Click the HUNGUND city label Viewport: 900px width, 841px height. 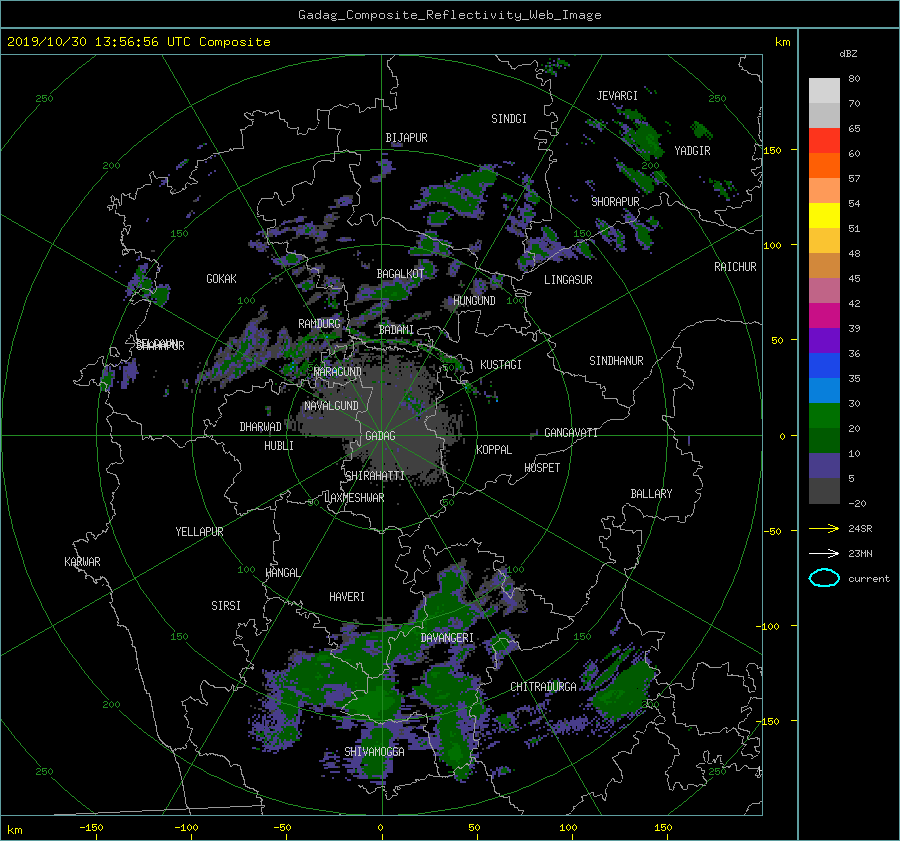474,301
